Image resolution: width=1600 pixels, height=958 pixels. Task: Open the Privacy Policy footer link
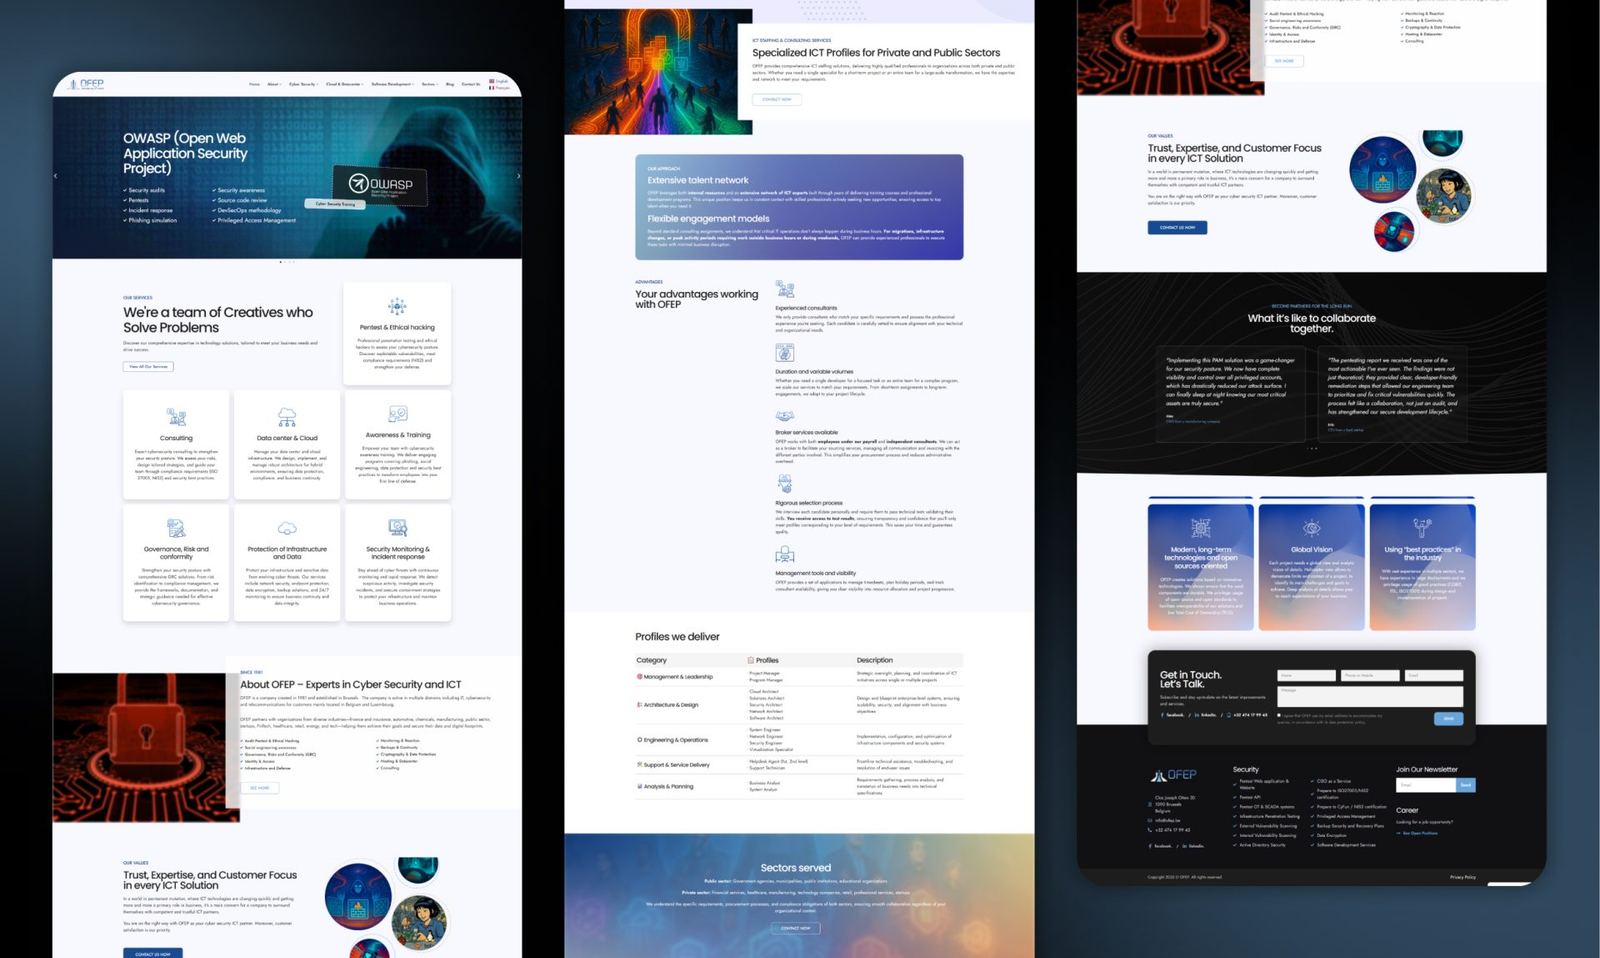(x=1462, y=877)
